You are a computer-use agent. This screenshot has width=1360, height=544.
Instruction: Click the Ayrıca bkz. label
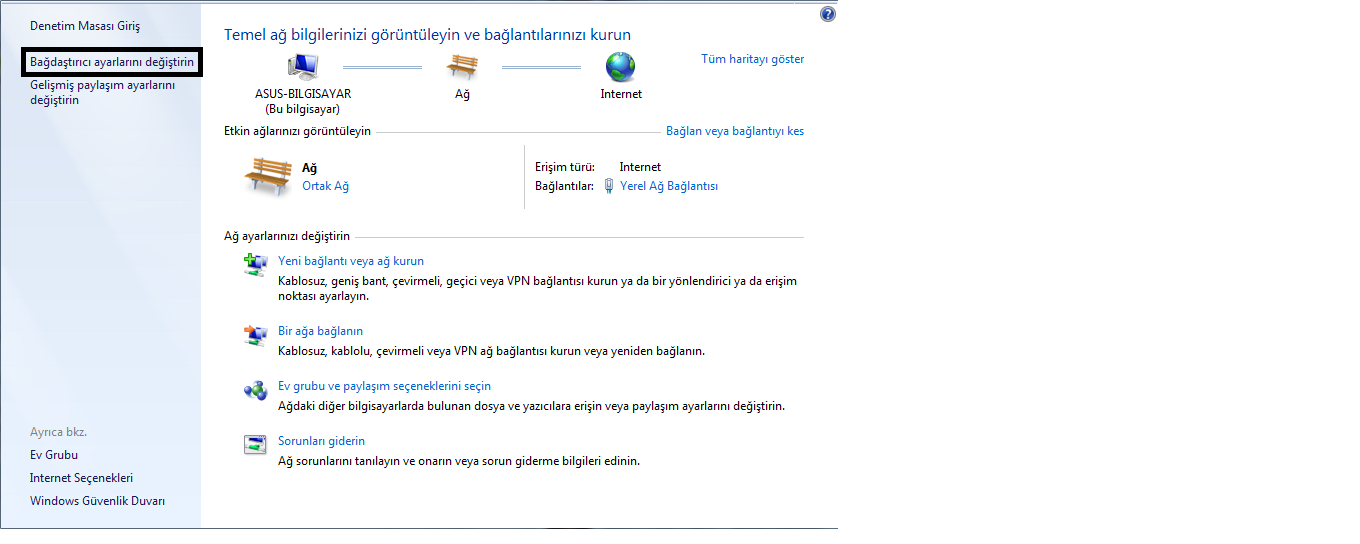(x=58, y=432)
